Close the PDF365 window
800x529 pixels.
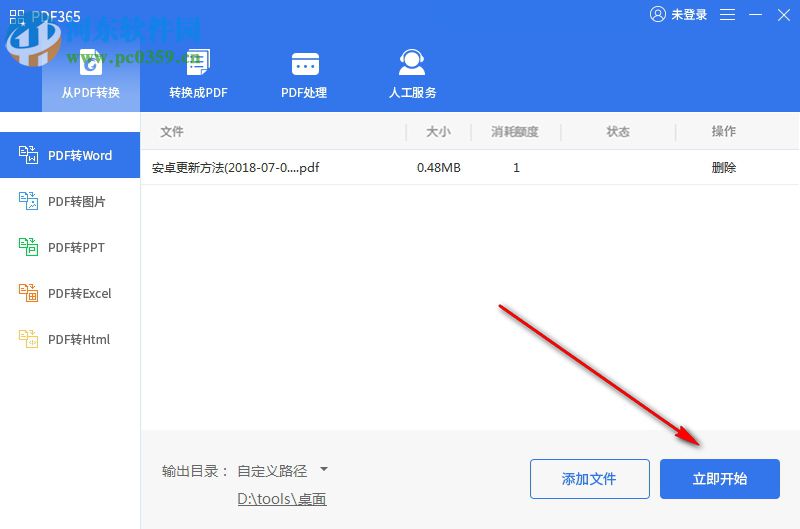[784, 15]
